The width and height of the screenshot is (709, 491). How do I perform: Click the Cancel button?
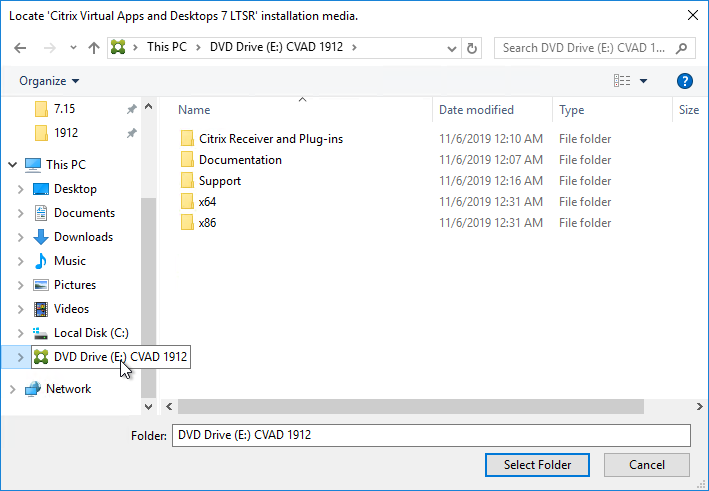point(647,465)
